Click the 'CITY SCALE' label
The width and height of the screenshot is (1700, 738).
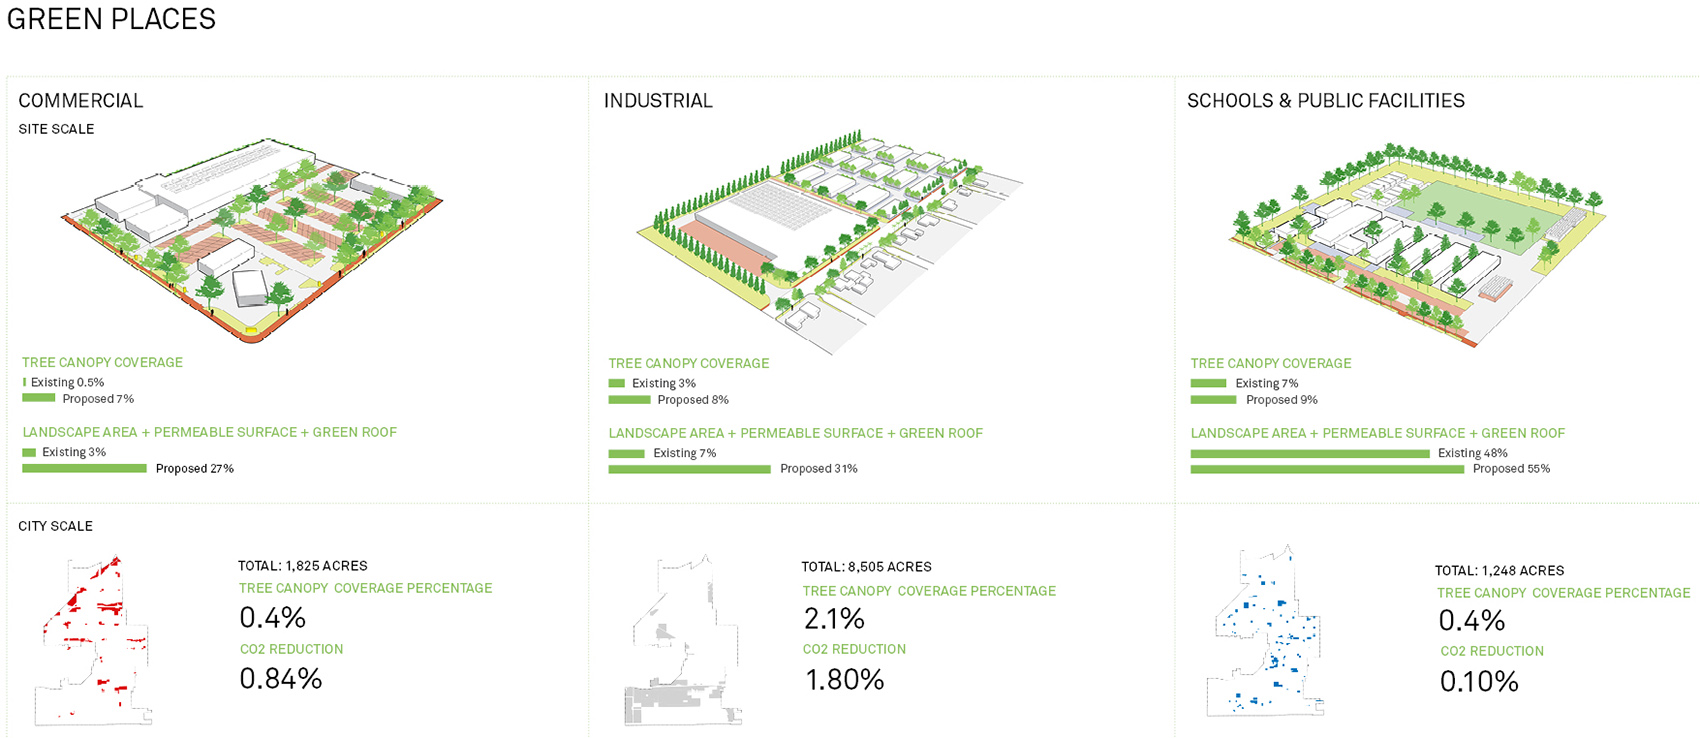(55, 526)
